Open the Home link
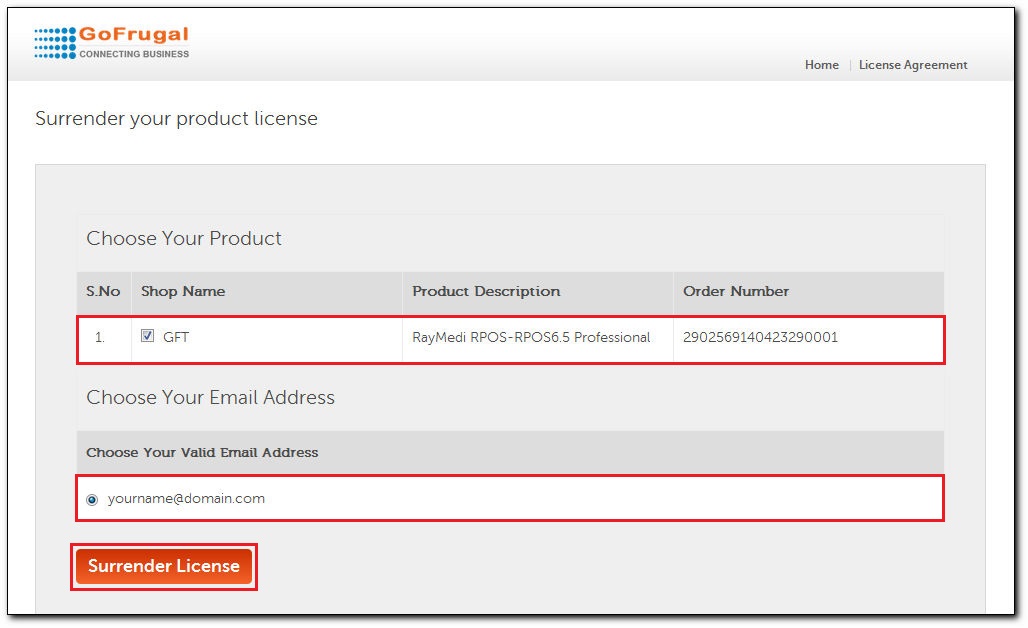The width and height of the screenshot is (1028, 628). [821, 65]
